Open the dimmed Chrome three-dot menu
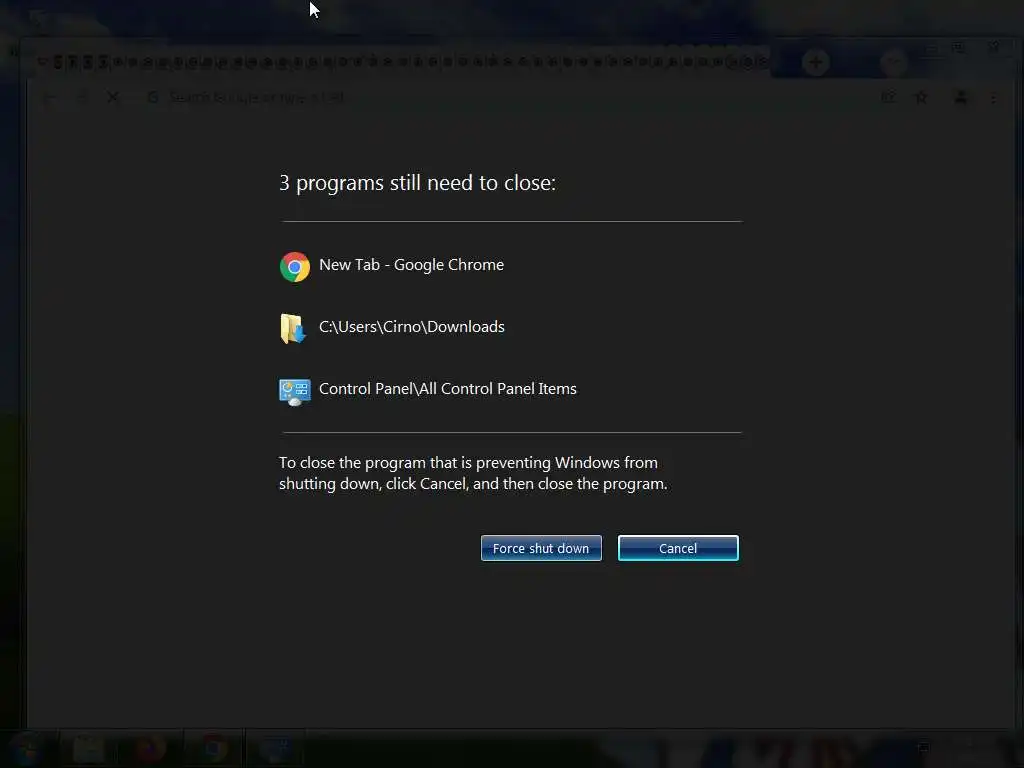Image resolution: width=1024 pixels, height=768 pixels. (x=993, y=98)
